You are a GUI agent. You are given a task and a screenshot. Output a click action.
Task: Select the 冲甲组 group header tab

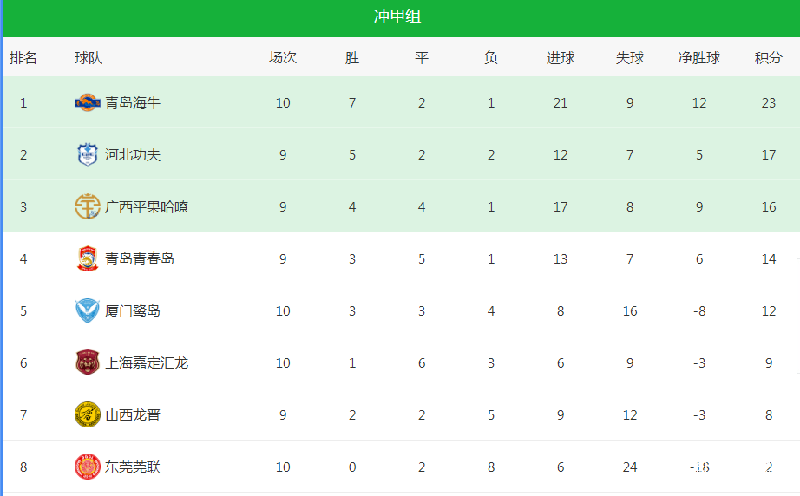pyautogui.click(x=397, y=17)
